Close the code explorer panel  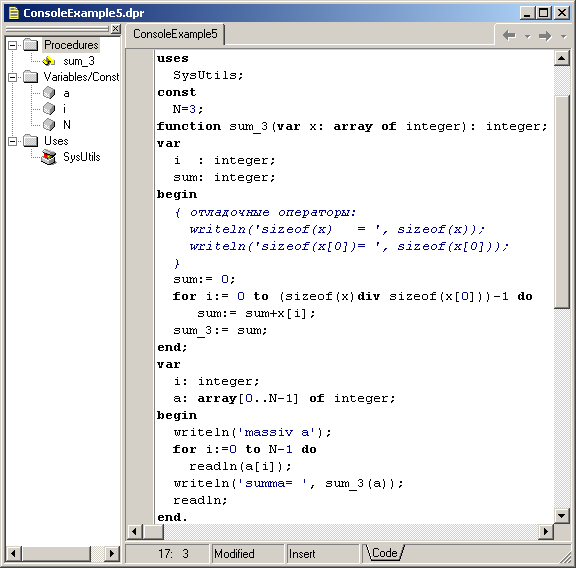(116, 28)
